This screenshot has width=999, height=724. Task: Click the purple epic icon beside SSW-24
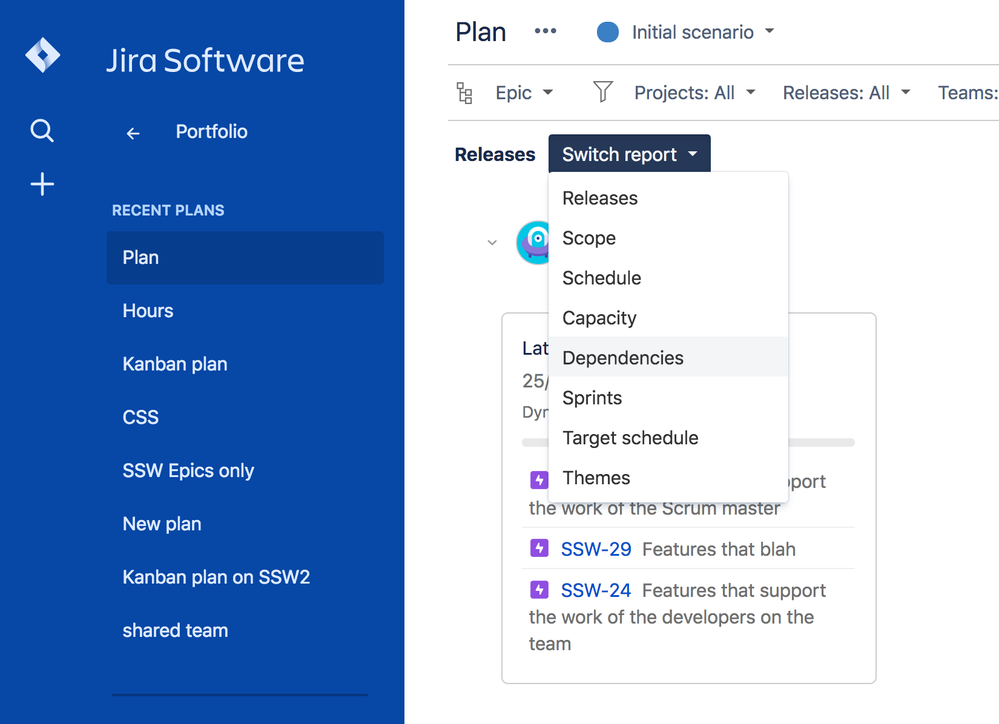click(540, 590)
